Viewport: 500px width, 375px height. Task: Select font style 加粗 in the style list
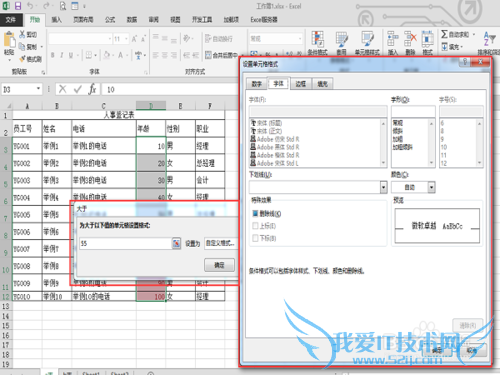tap(398, 139)
